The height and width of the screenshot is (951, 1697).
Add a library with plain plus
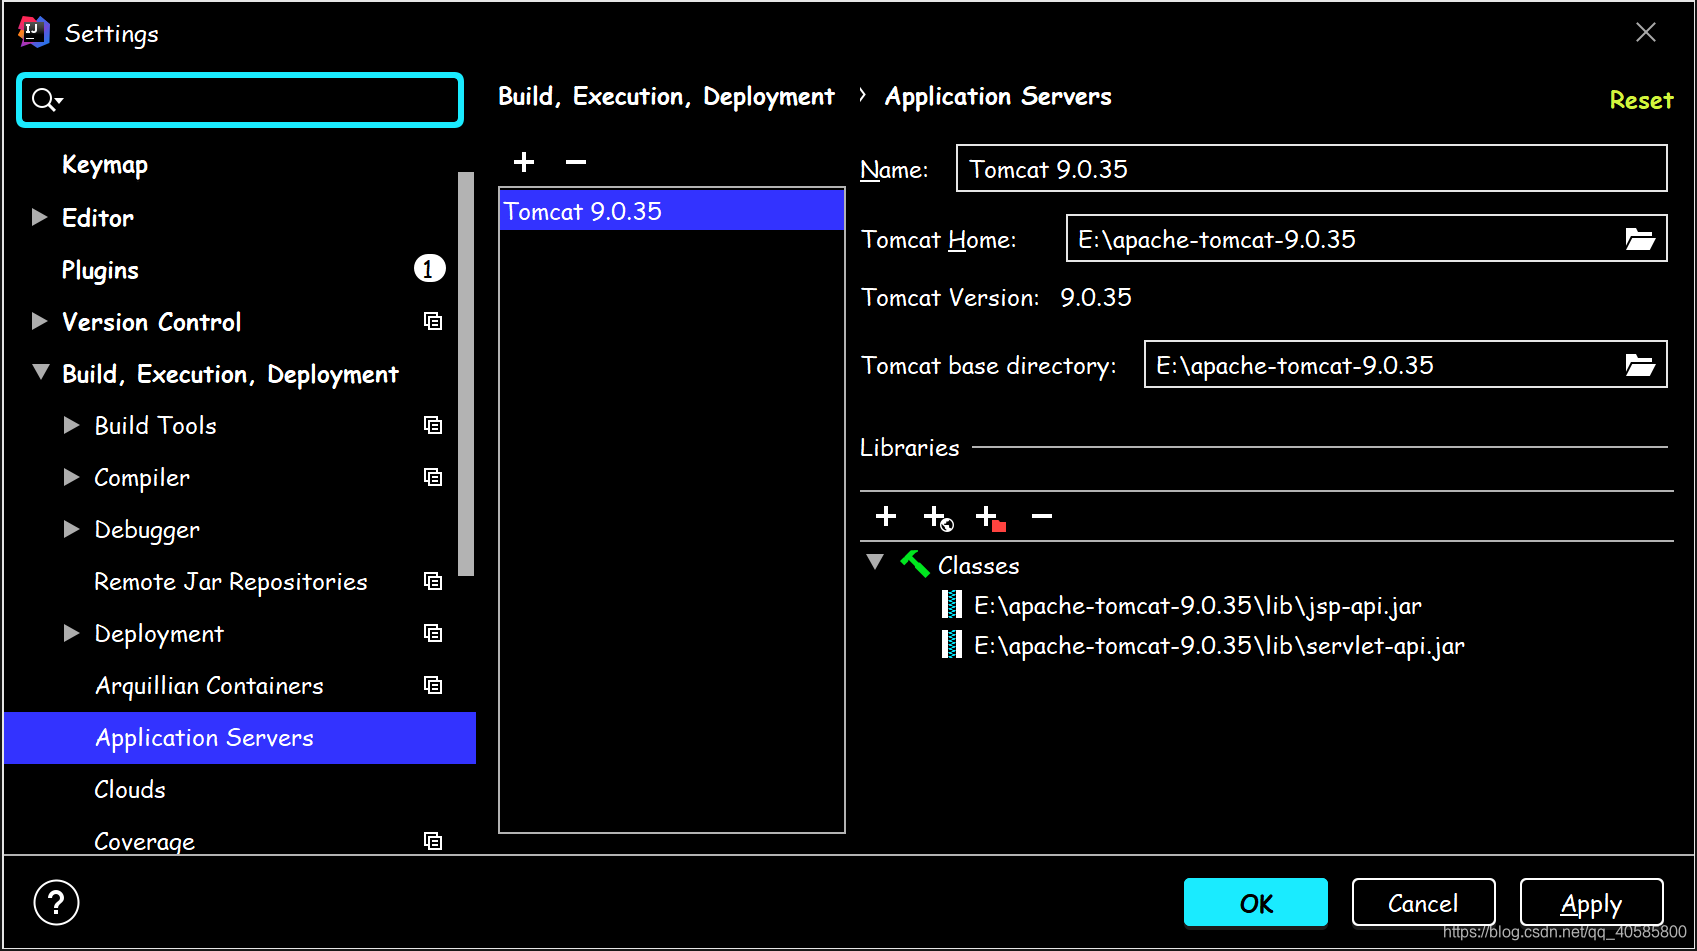tap(886, 516)
